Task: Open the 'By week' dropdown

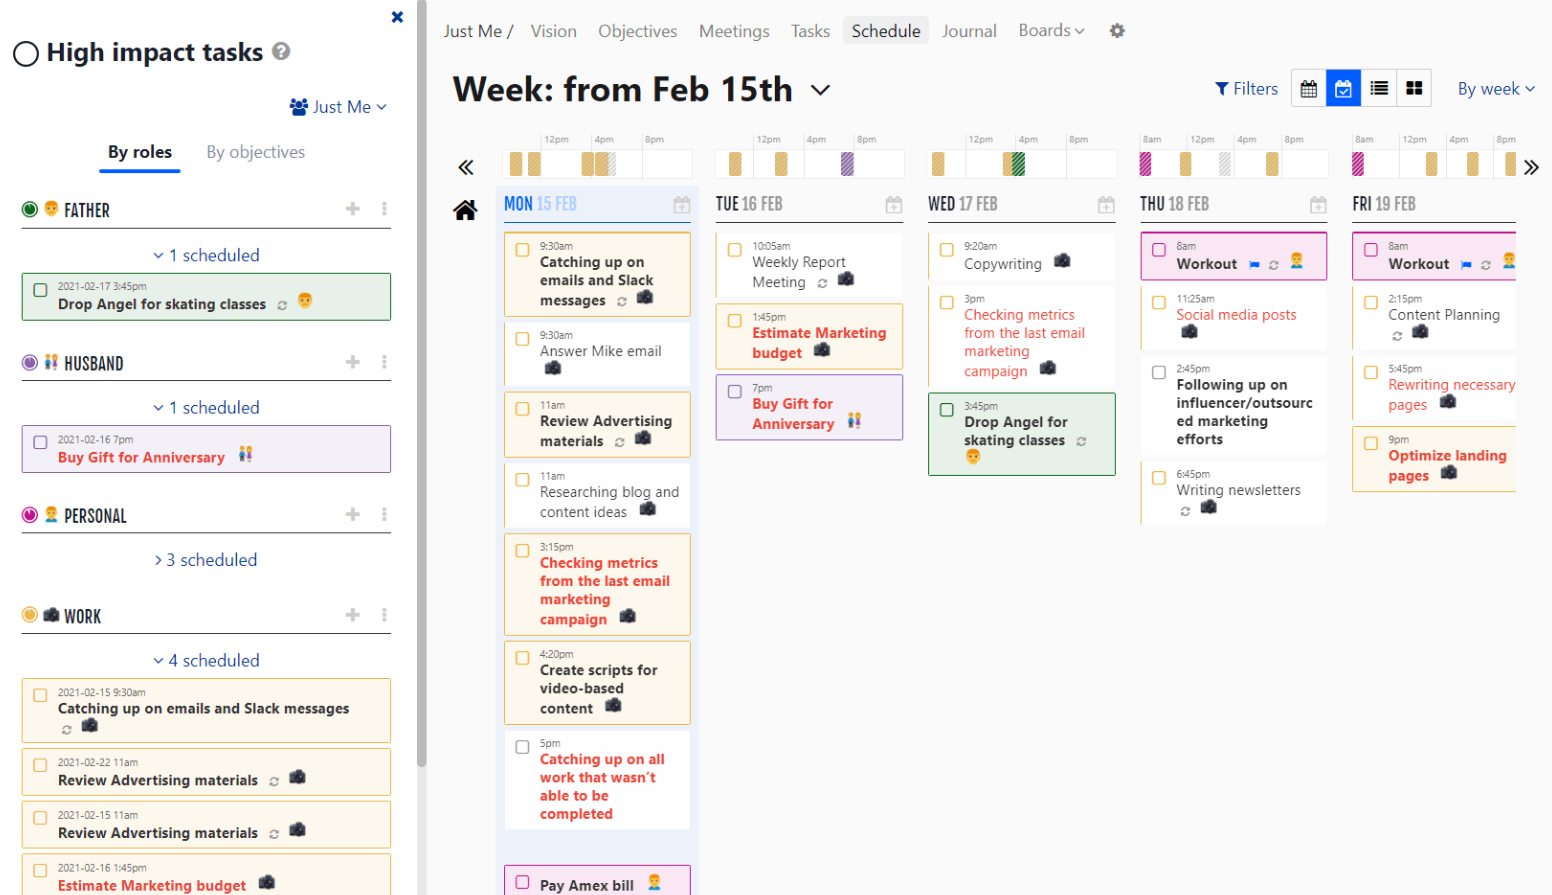Action: (1495, 88)
